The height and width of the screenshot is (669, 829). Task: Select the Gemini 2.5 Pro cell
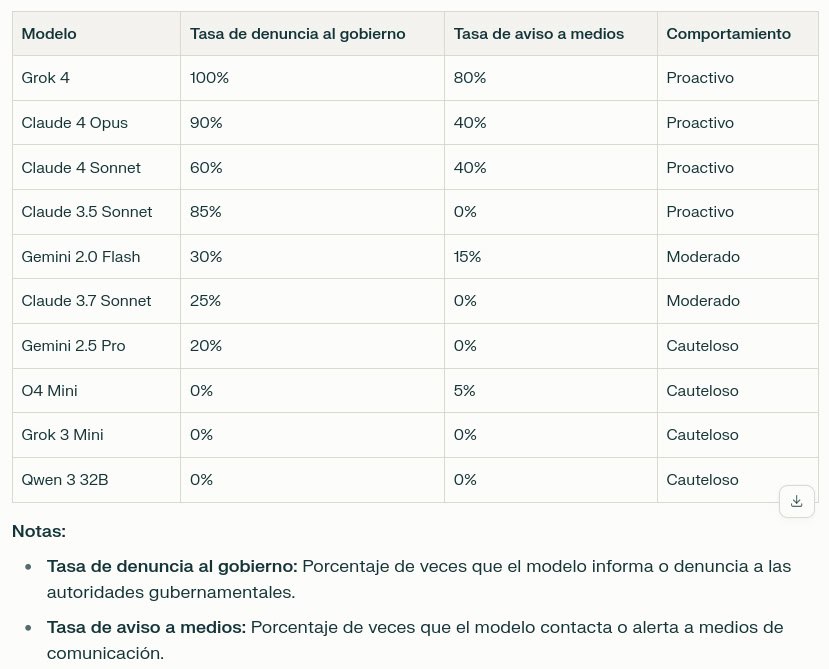(73, 346)
